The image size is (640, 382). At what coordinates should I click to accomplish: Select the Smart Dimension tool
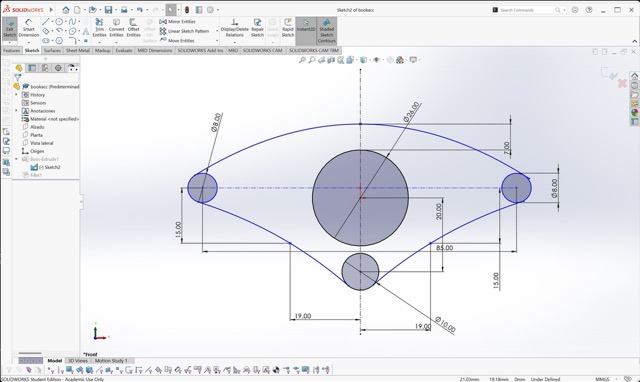29,28
